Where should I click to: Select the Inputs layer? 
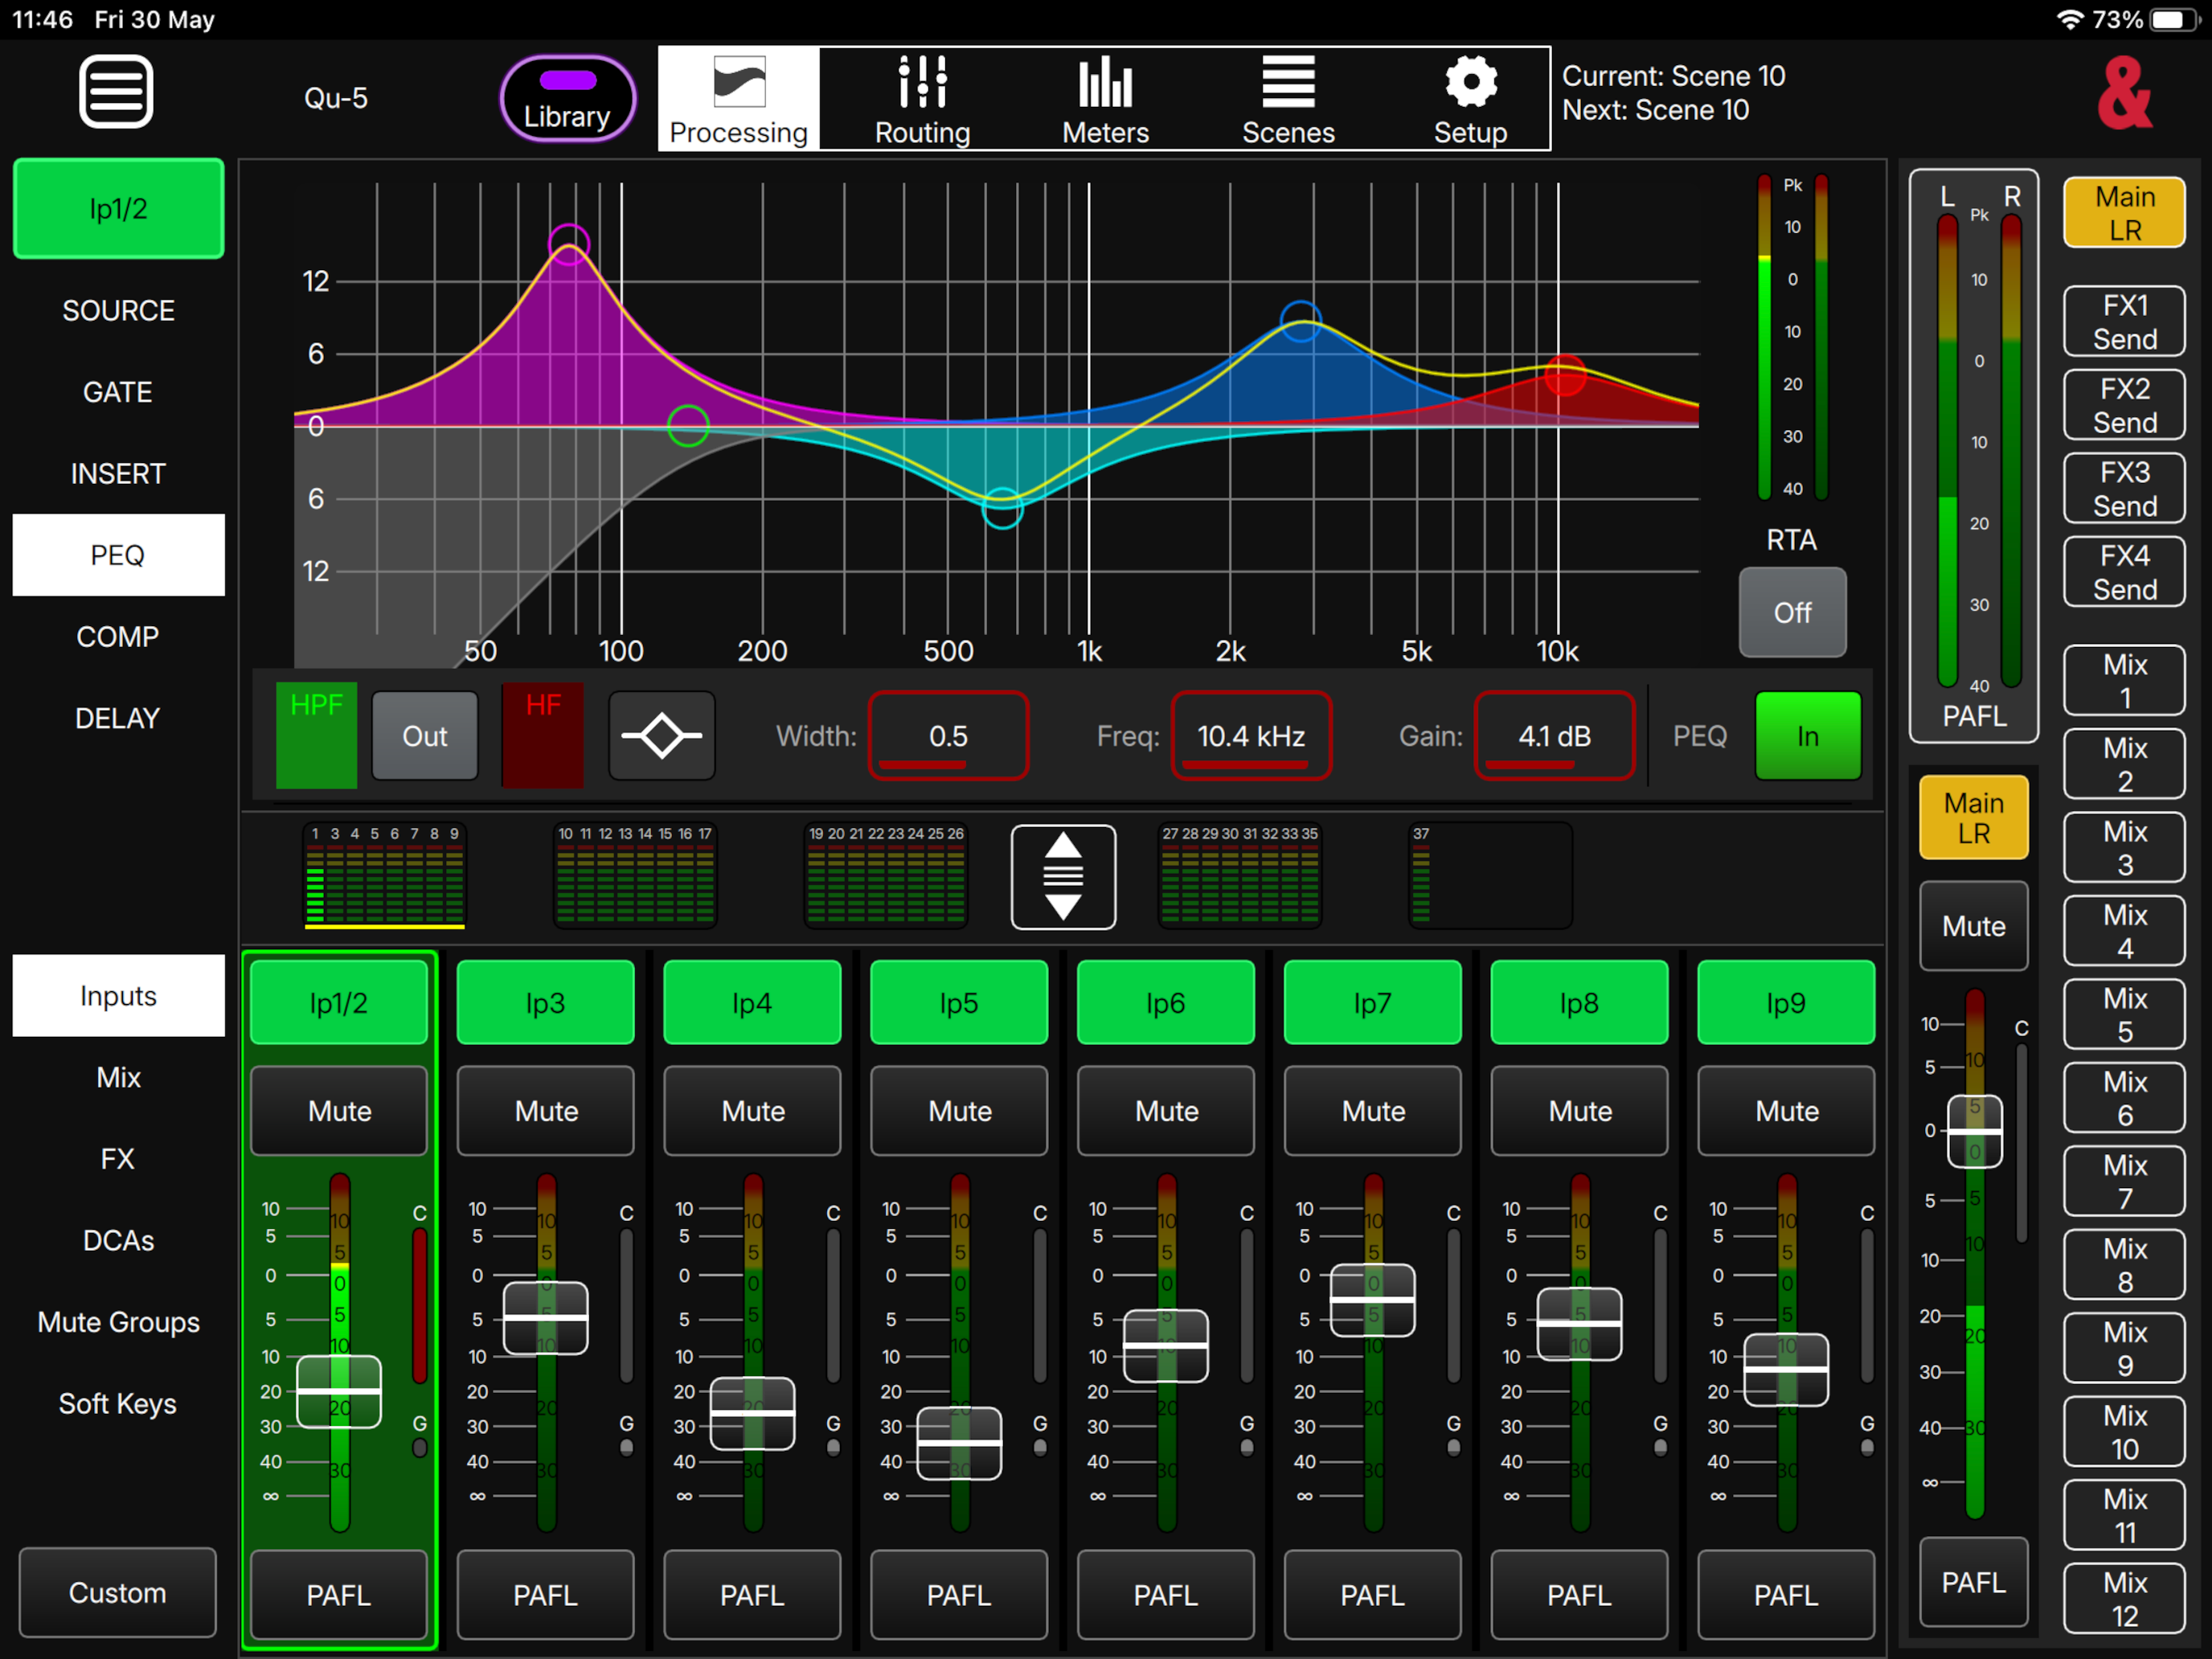click(118, 996)
